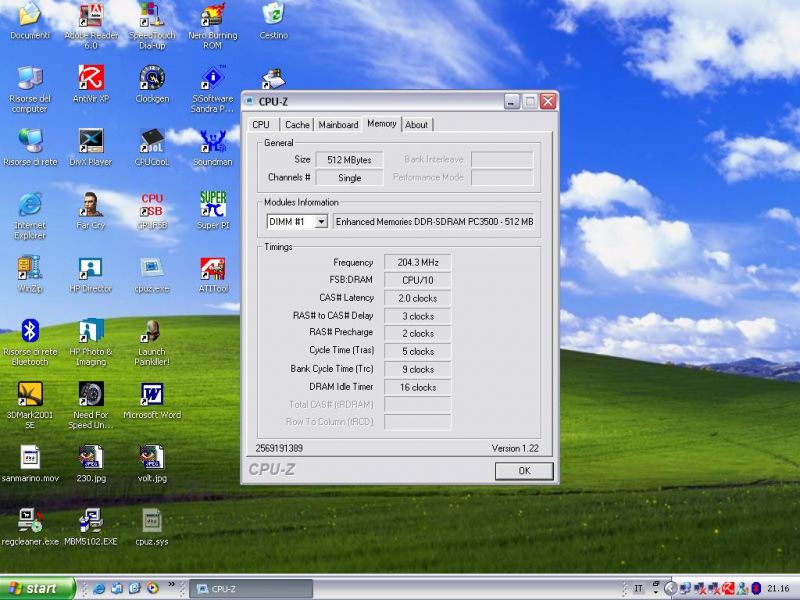Select the SpeedTouch Dial-up shortcut
The width and height of the screenshot is (800, 600).
(x=152, y=26)
